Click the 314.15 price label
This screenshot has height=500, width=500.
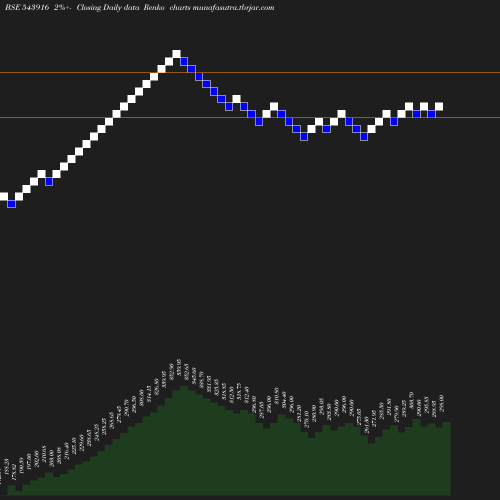point(149,394)
